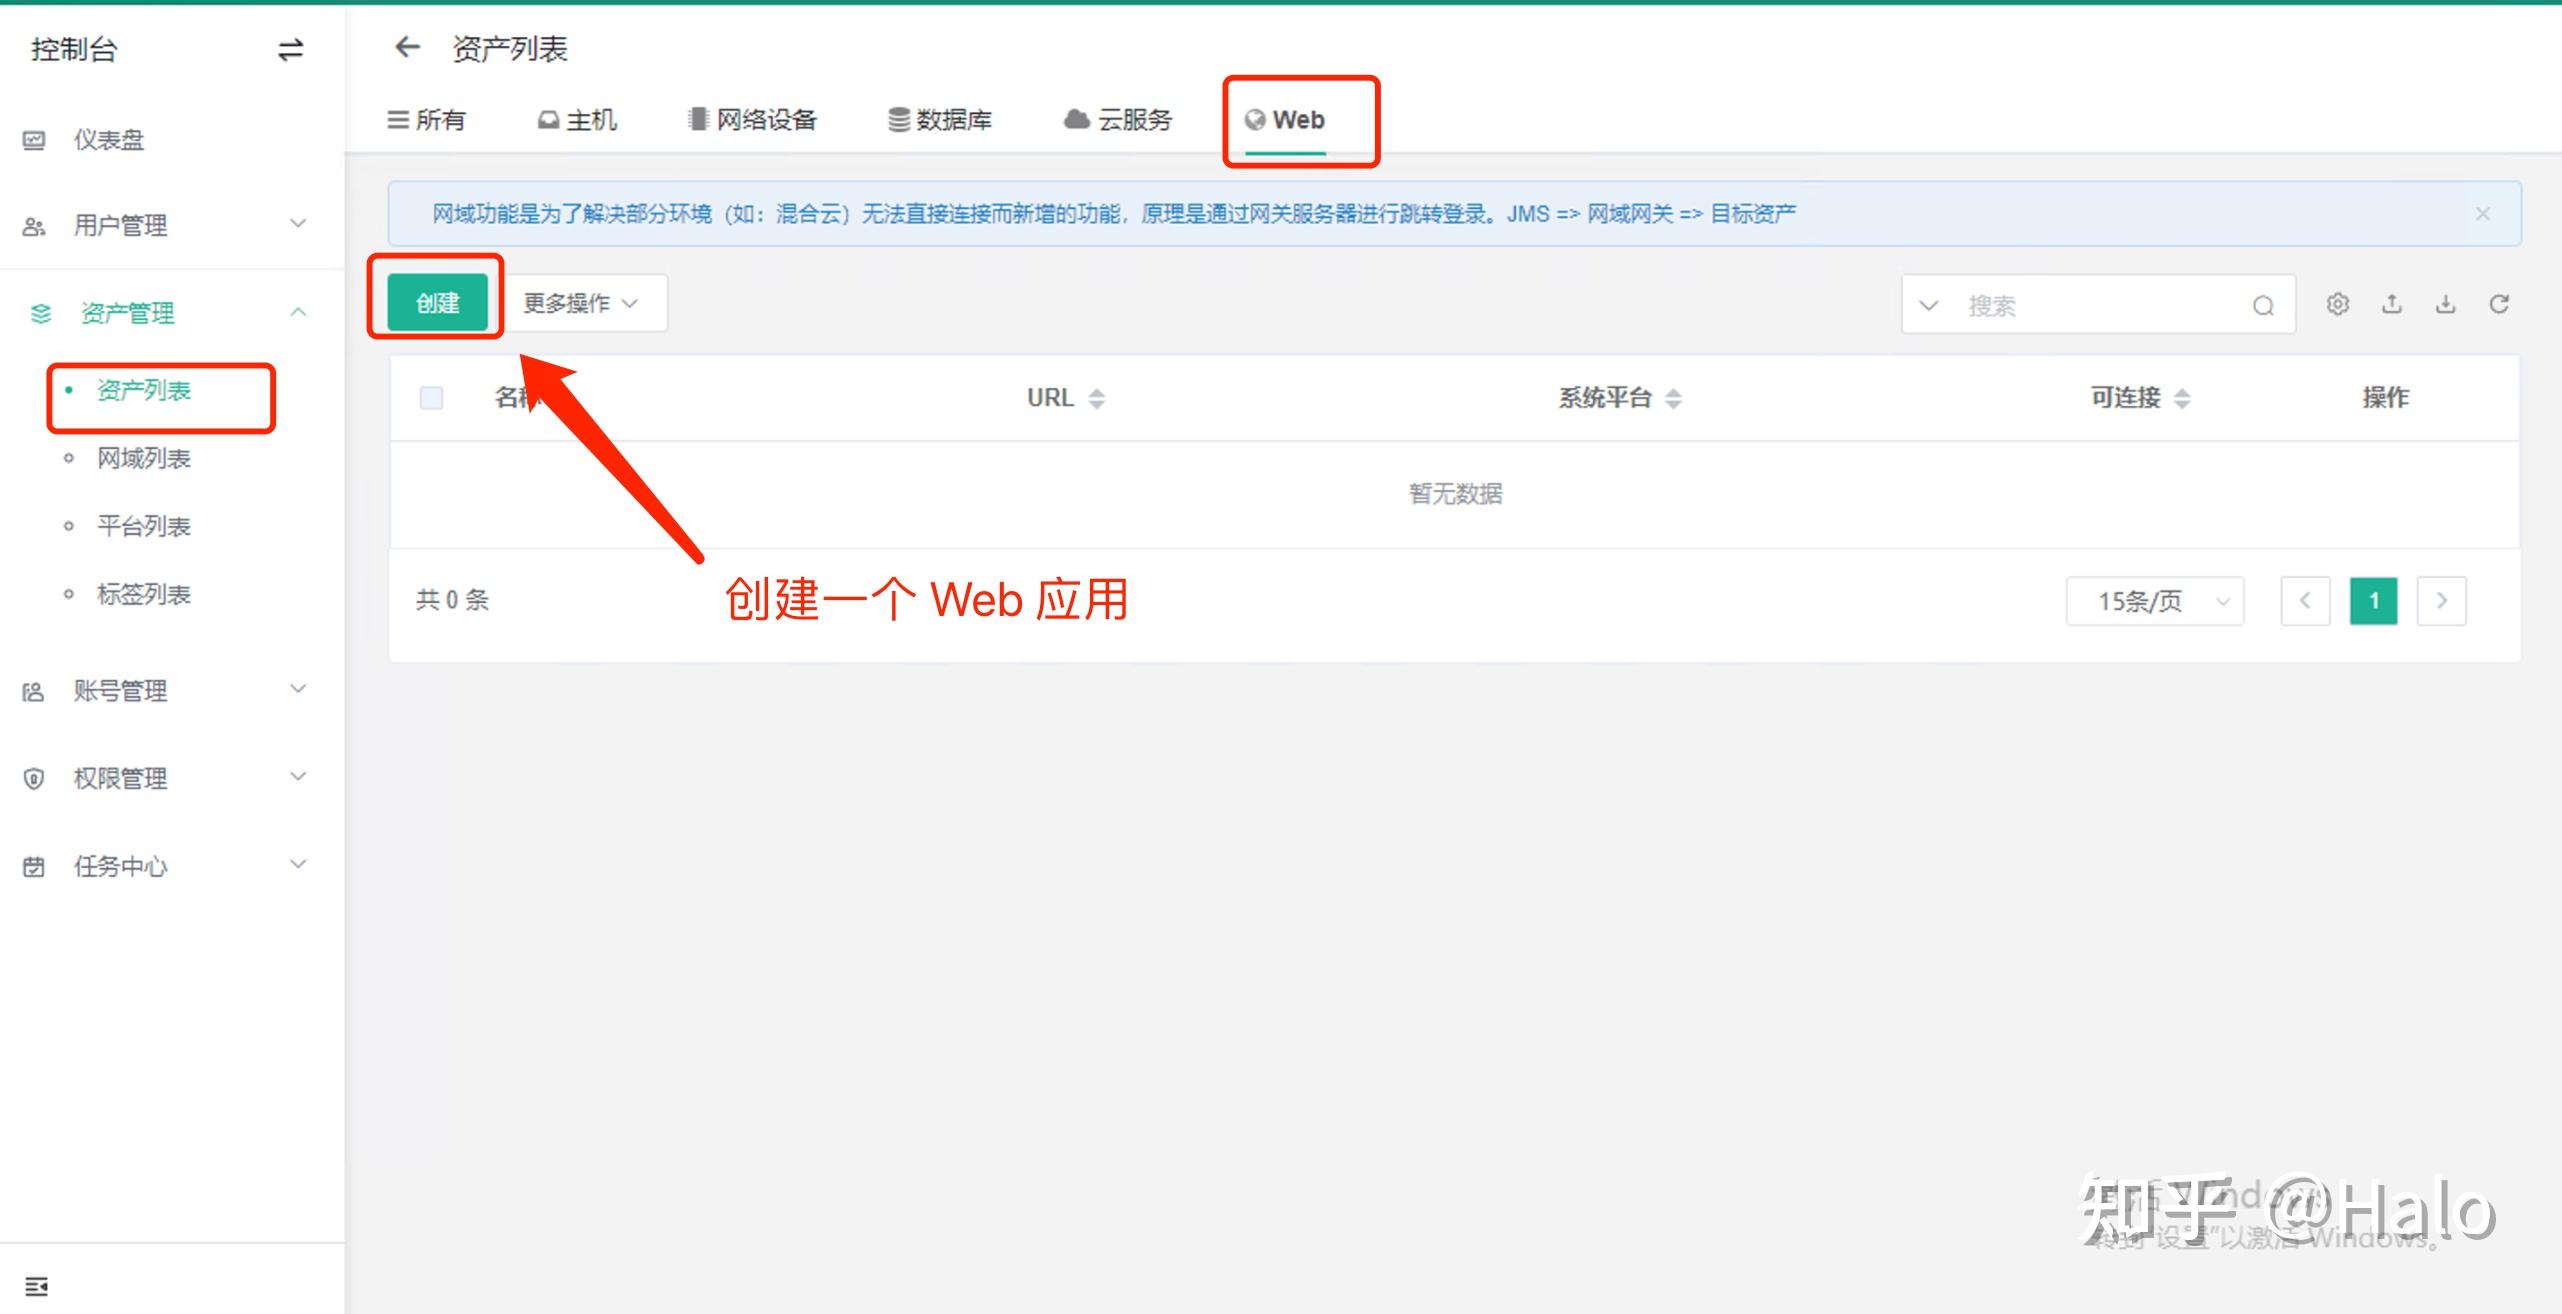Open the 15条/页 page size dropdown
Image resolution: width=2562 pixels, height=1314 pixels.
[x=2154, y=600]
